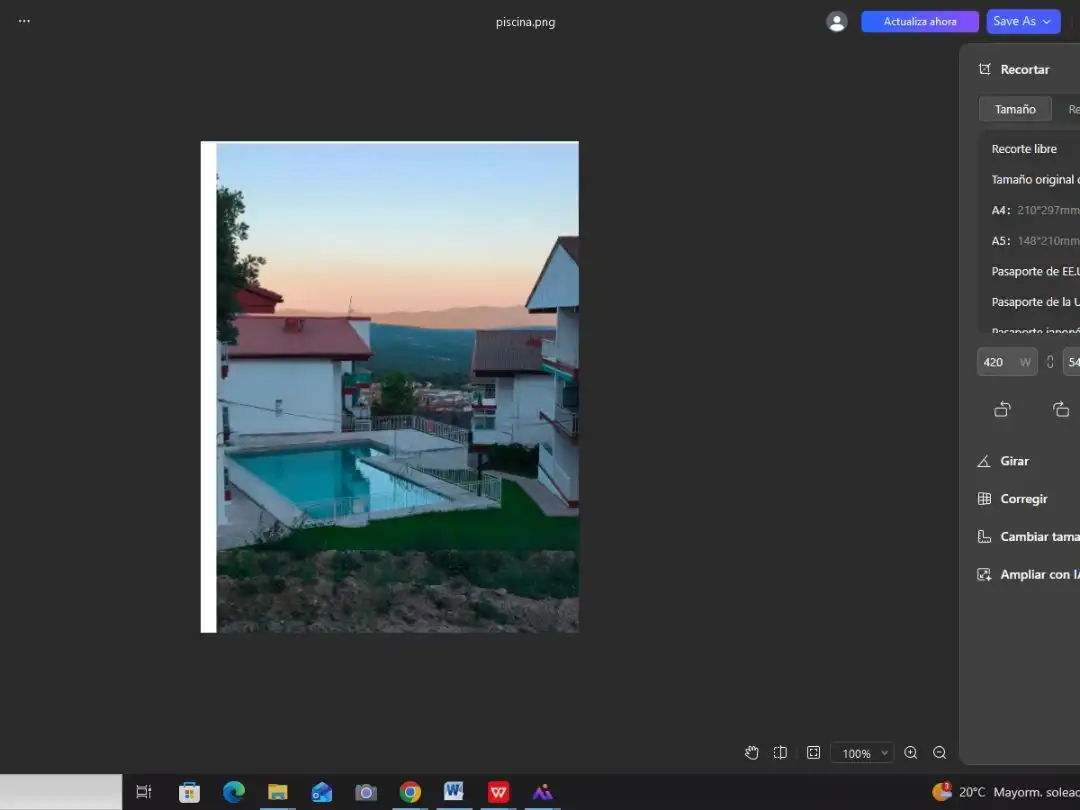Open the Ampliar con IA tool
The image size is (1080, 810).
(x=1028, y=575)
